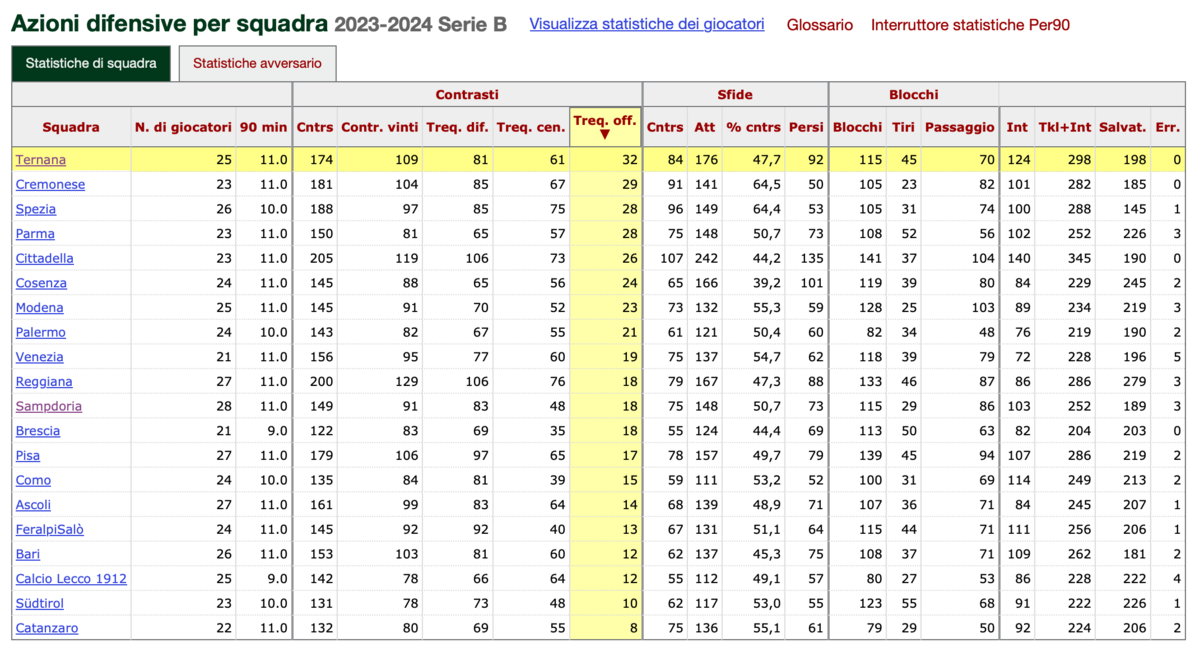Sort by Passaggio column header
Screen dimensions: 1200x652
tap(960, 127)
